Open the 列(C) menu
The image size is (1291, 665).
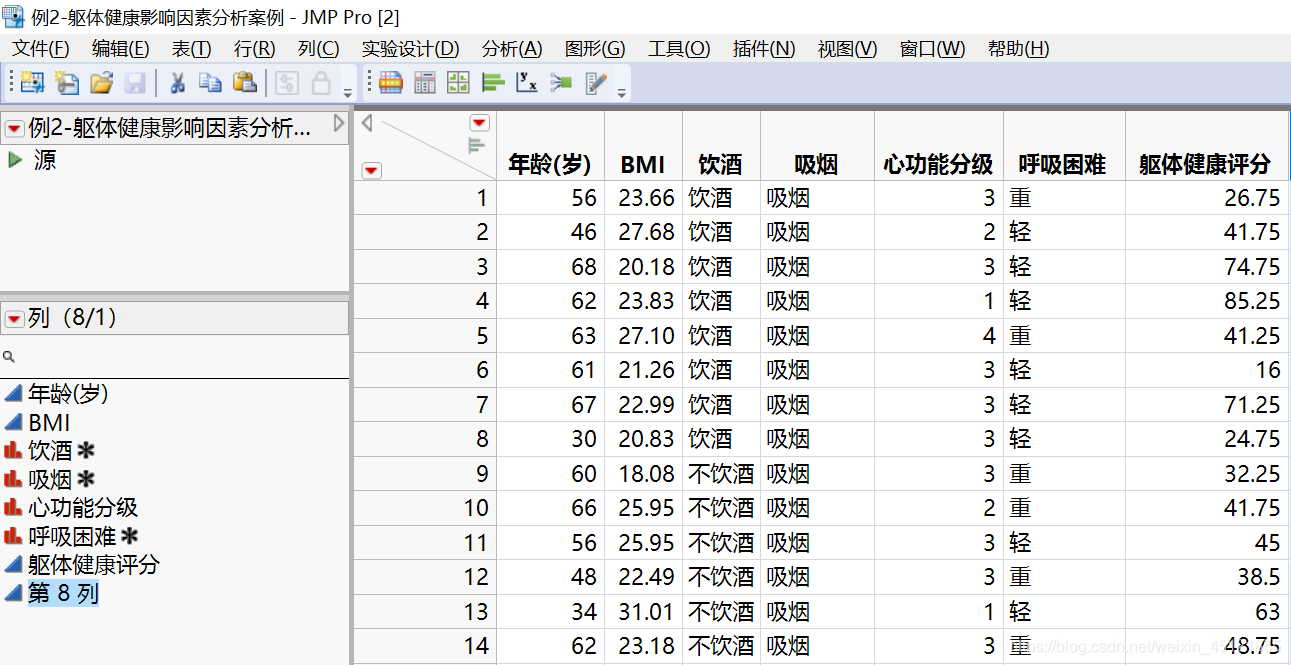[318, 49]
